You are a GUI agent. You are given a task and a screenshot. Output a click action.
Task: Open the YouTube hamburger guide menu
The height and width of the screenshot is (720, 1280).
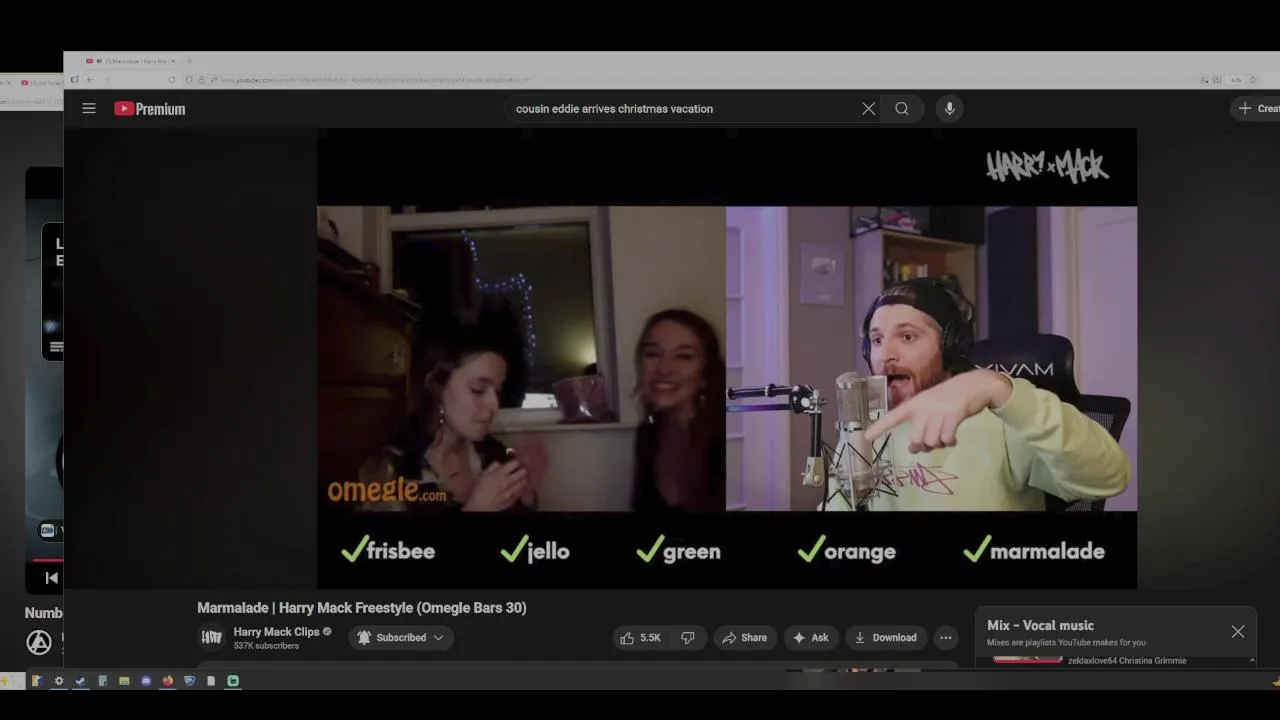pos(89,108)
